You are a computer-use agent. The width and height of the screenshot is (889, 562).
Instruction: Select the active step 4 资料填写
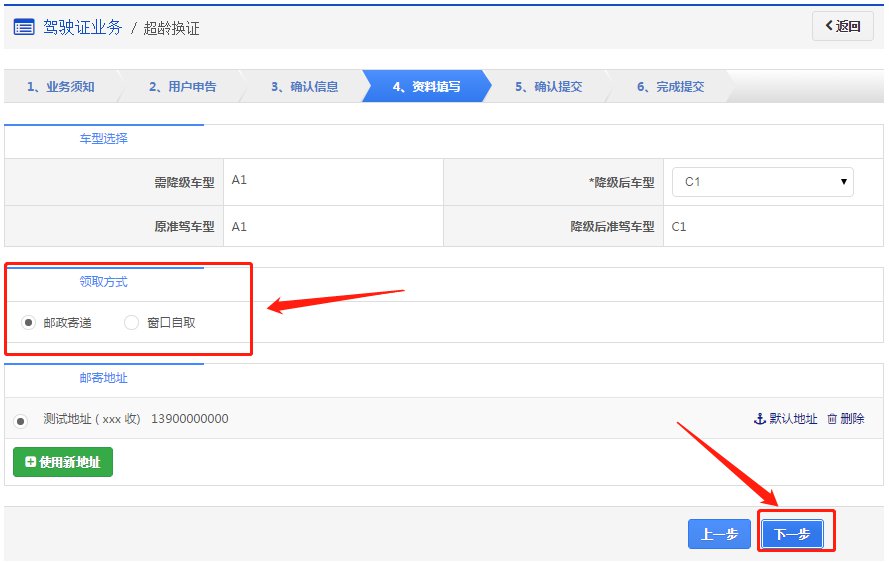(426, 87)
